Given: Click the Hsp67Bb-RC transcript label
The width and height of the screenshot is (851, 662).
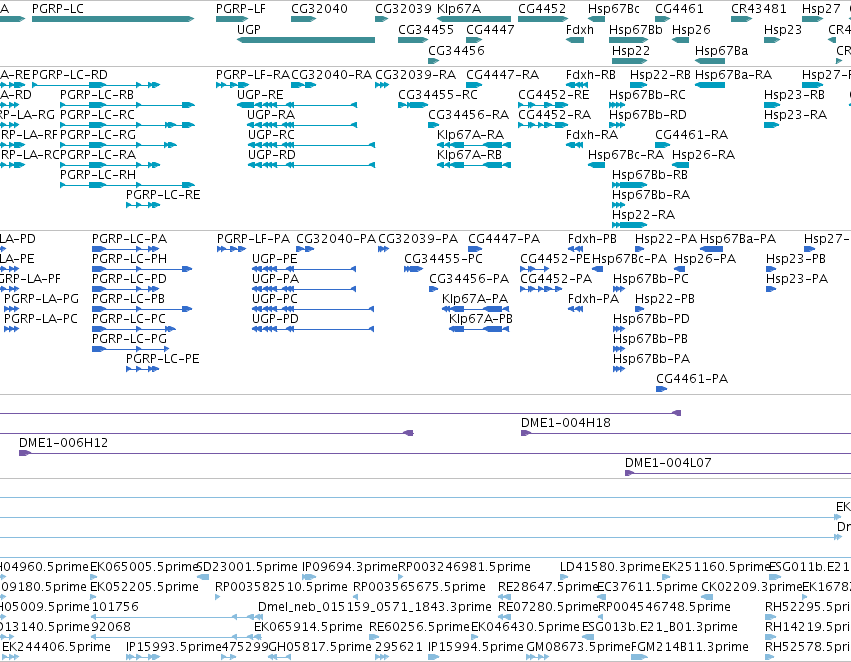Looking at the screenshot, I should click(647, 95).
